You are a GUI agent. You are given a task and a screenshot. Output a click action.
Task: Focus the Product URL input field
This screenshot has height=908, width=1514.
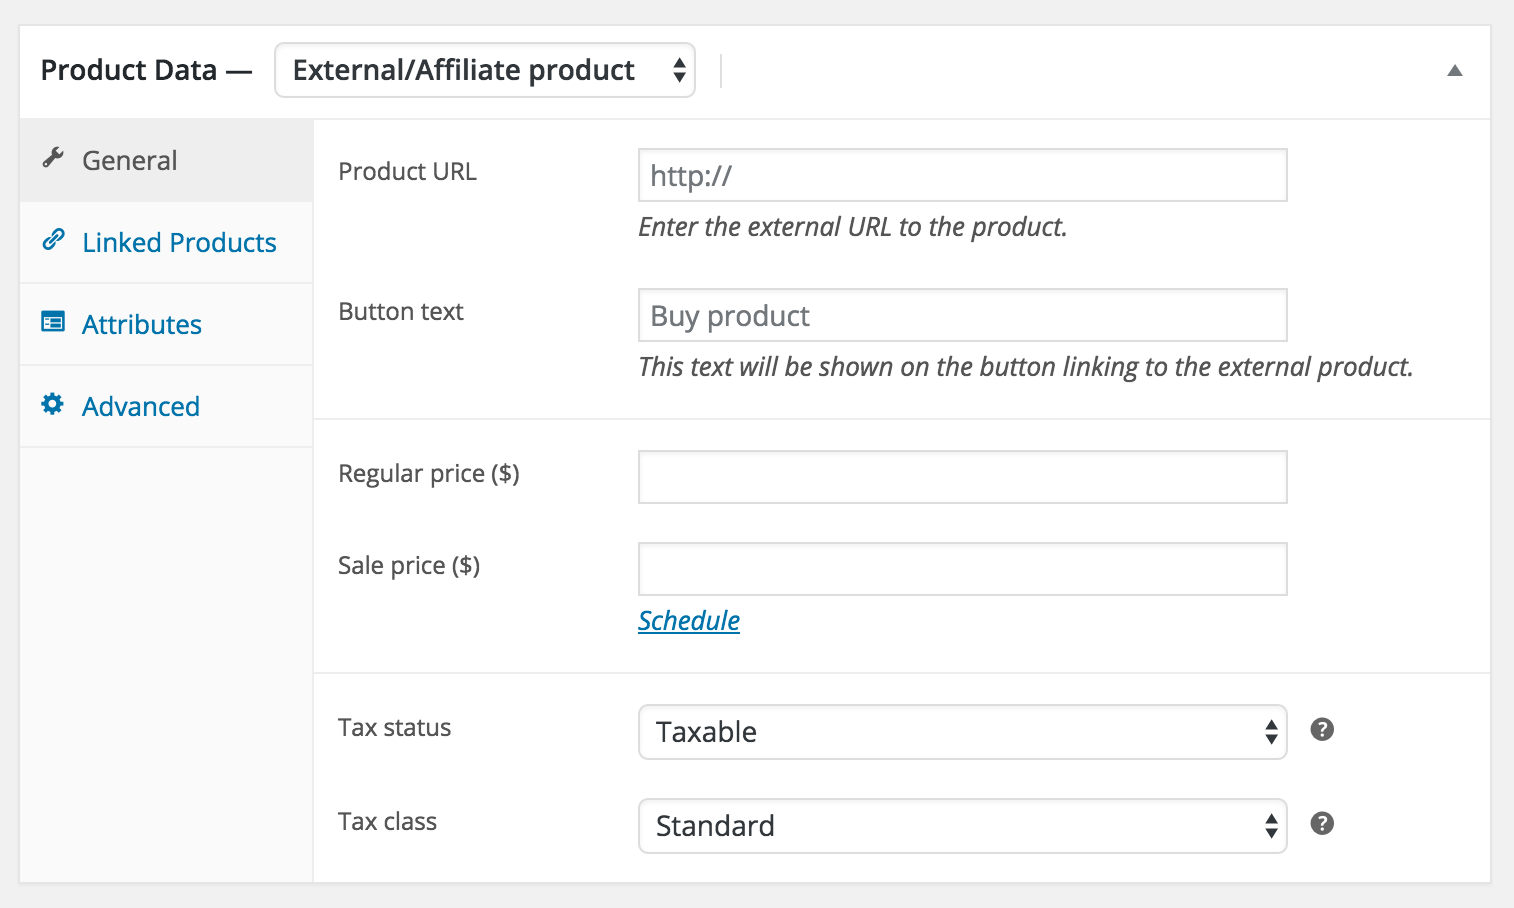(962, 176)
